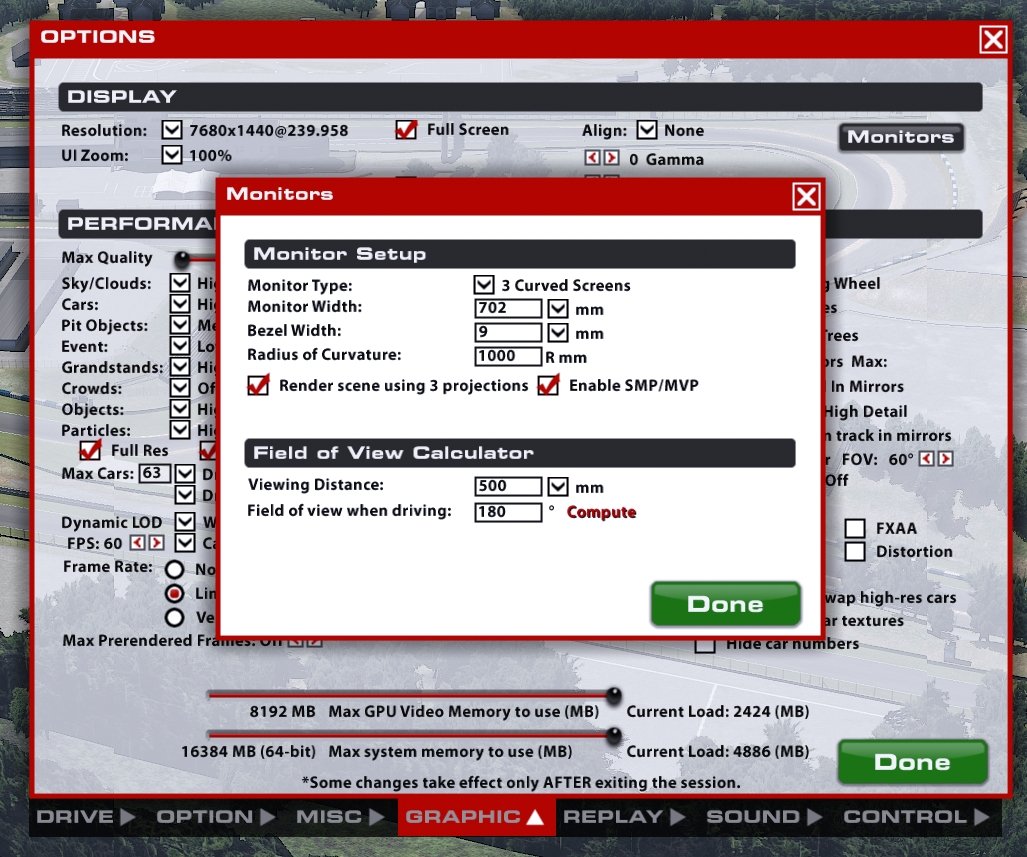Screen dimensions: 1027x857
Task: Close the Monitors dialog with X
Action: 806,197
